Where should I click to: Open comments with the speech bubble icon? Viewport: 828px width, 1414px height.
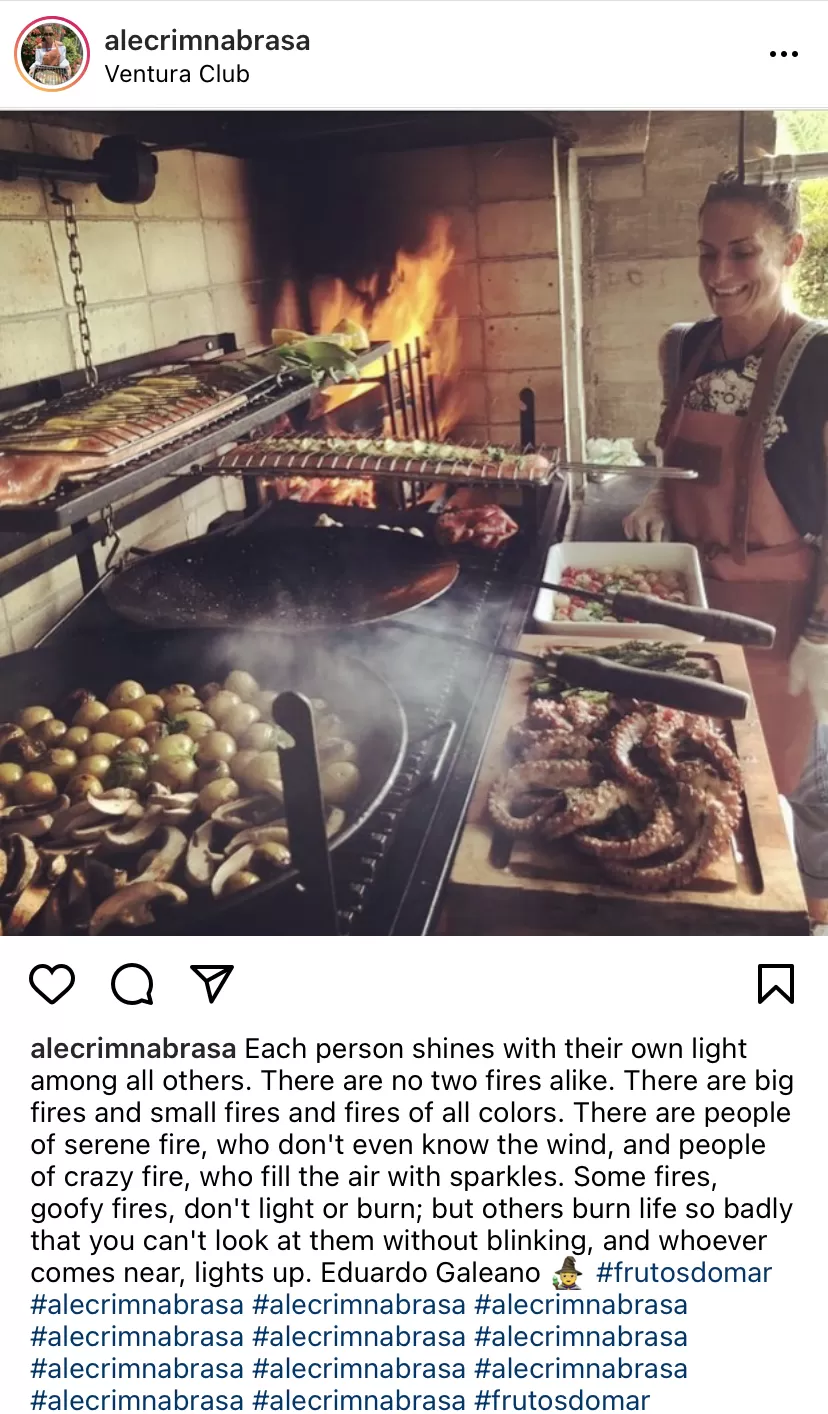click(x=132, y=984)
